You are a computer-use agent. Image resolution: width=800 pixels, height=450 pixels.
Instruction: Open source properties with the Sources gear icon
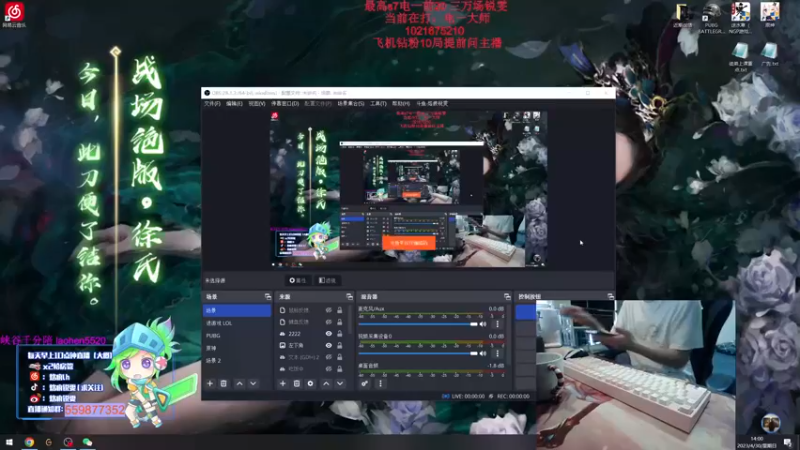[310, 384]
